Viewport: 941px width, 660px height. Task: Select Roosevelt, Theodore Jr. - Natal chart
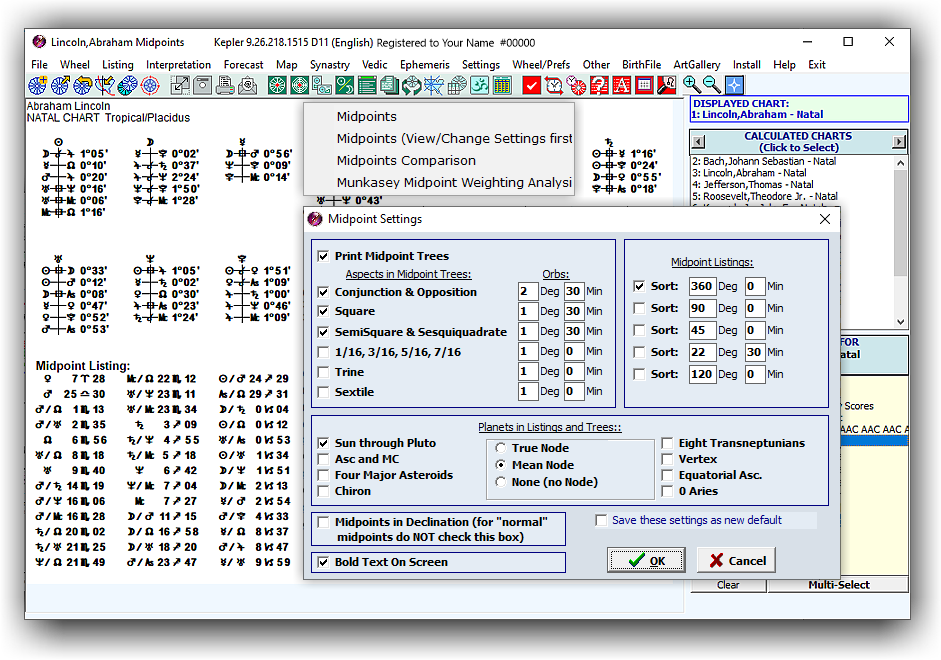click(765, 196)
